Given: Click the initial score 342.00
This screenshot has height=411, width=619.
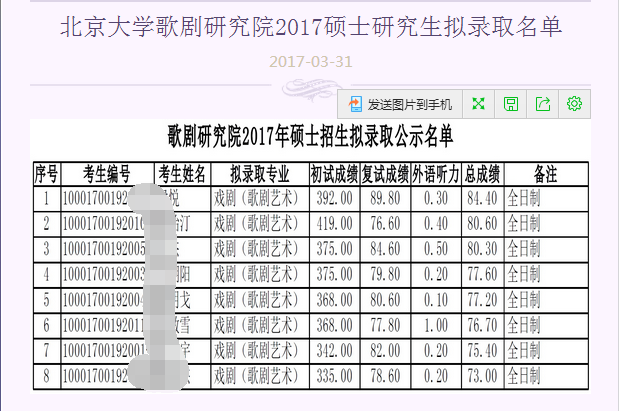Looking at the screenshot, I should pyautogui.click(x=334, y=351).
